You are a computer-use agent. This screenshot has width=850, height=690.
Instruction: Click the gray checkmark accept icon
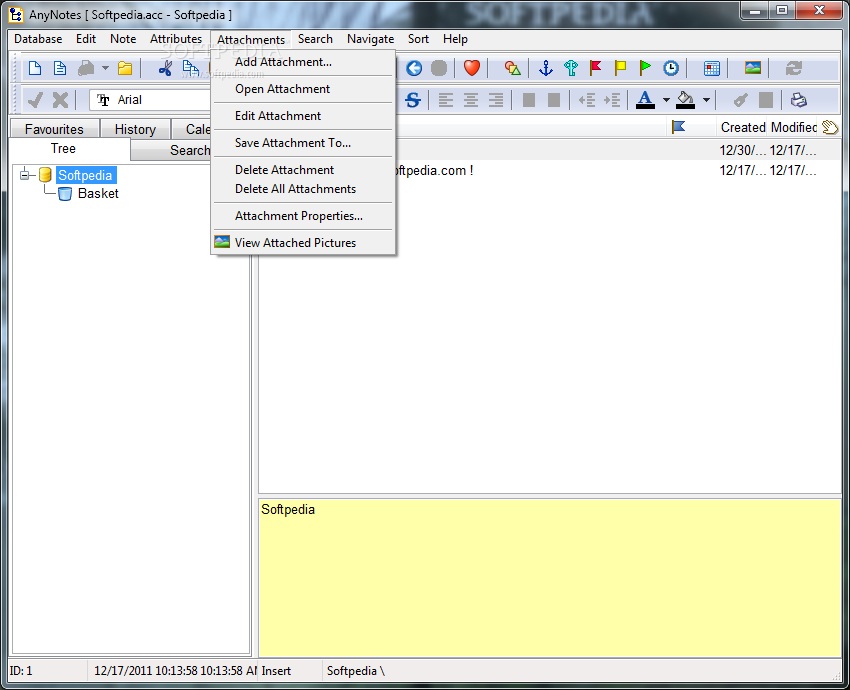pyautogui.click(x=35, y=100)
